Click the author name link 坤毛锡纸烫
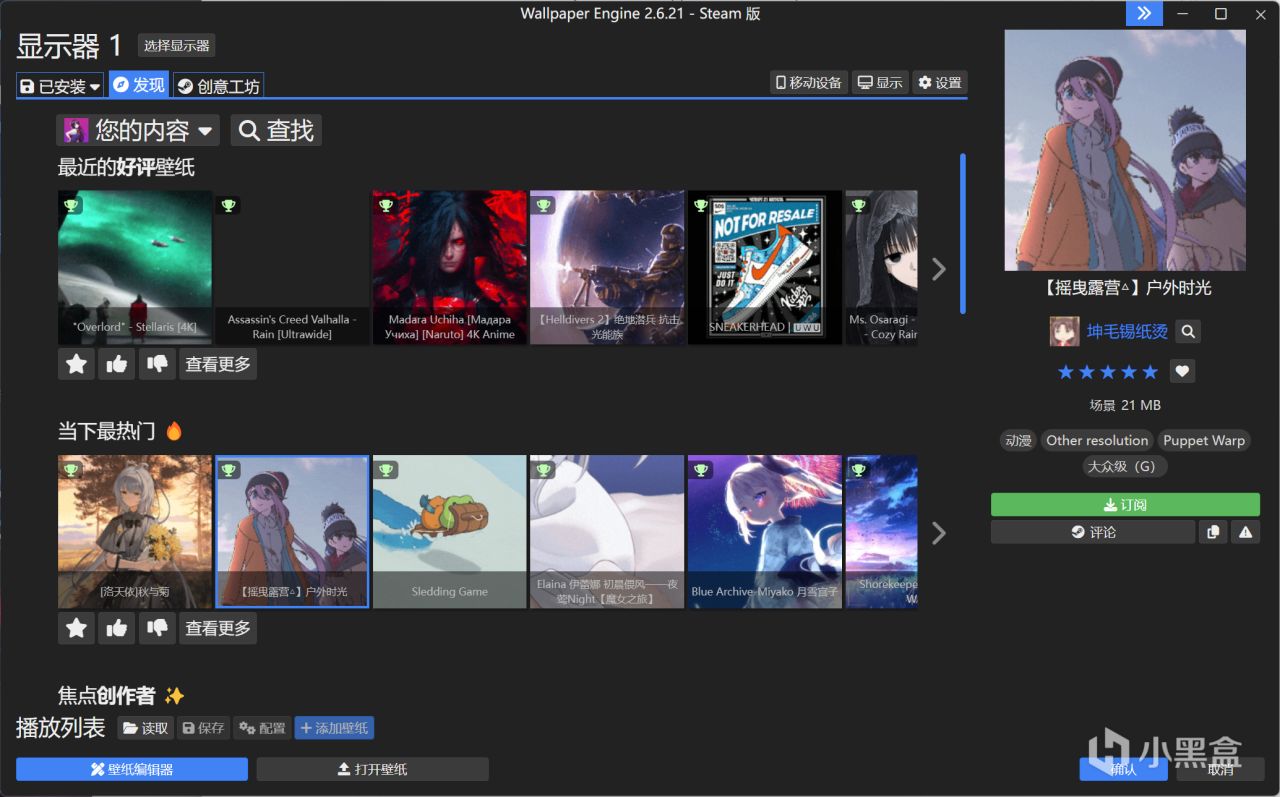Viewport: 1280px width, 797px height. [x=1127, y=331]
